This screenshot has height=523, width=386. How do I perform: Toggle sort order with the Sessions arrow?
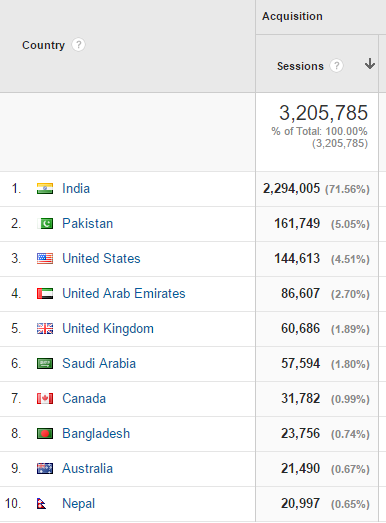pos(370,64)
